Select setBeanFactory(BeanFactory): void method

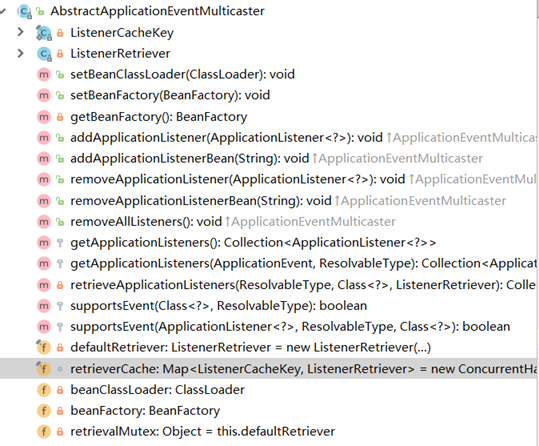(170, 96)
